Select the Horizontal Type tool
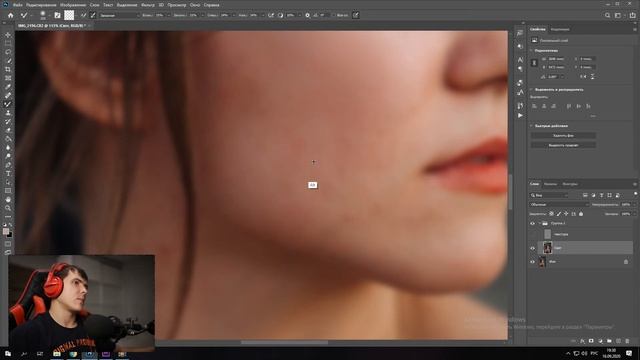The image size is (640, 360). point(8,173)
